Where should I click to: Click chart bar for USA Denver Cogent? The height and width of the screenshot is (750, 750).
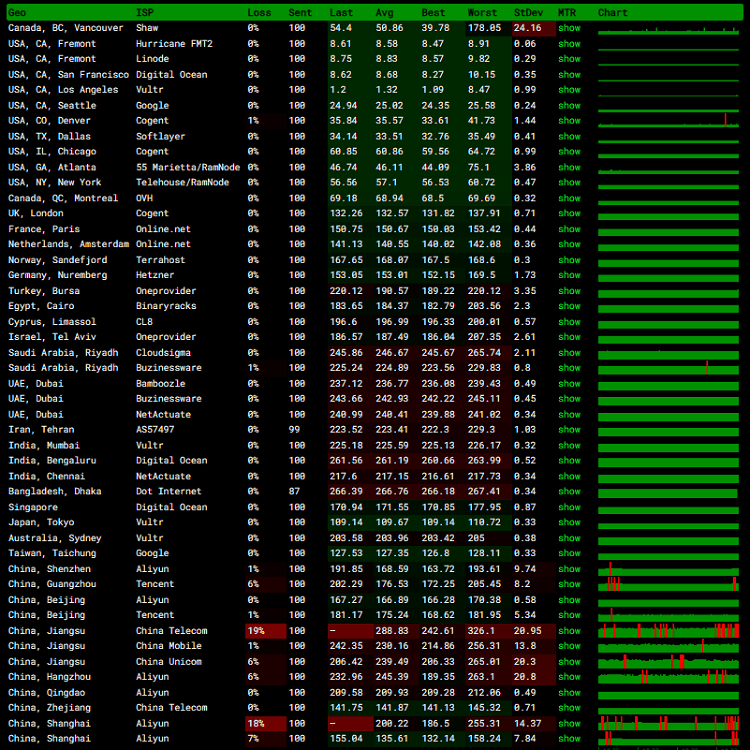pyautogui.click(x=668, y=121)
